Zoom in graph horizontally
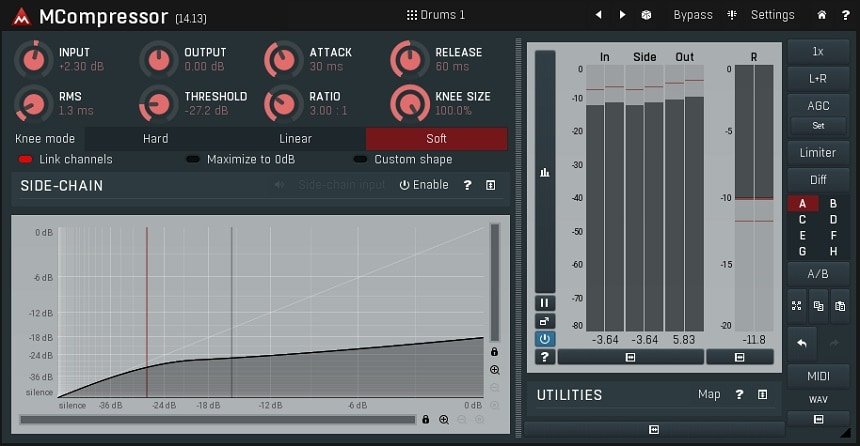The image size is (860, 446). pyautogui.click(x=444, y=420)
